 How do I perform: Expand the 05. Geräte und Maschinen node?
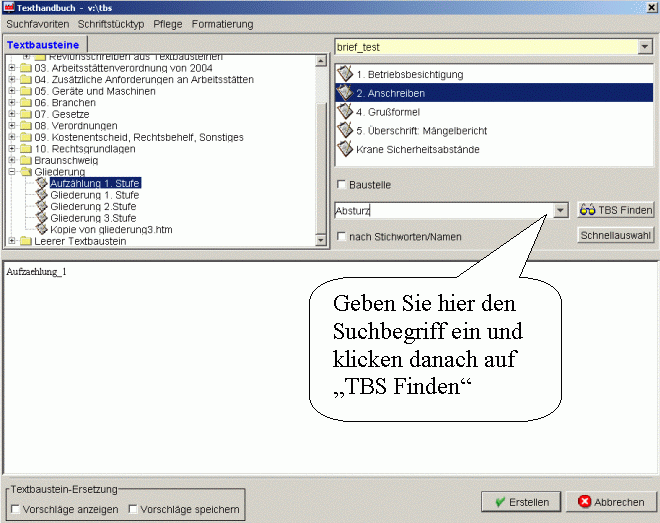click(12, 90)
